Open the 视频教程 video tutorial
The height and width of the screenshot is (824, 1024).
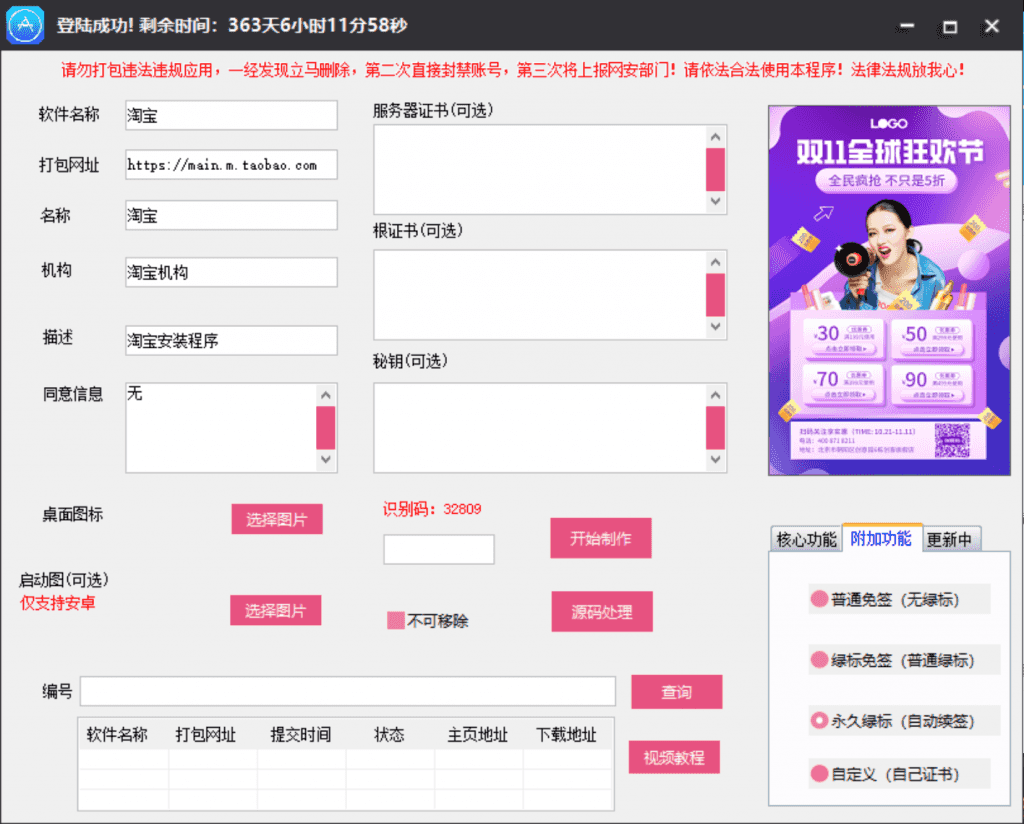[x=674, y=757]
